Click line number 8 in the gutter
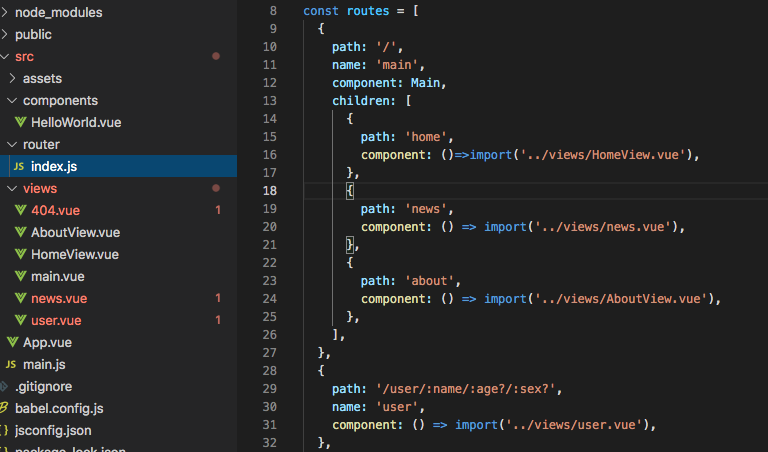The image size is (768, 452). 273,11
